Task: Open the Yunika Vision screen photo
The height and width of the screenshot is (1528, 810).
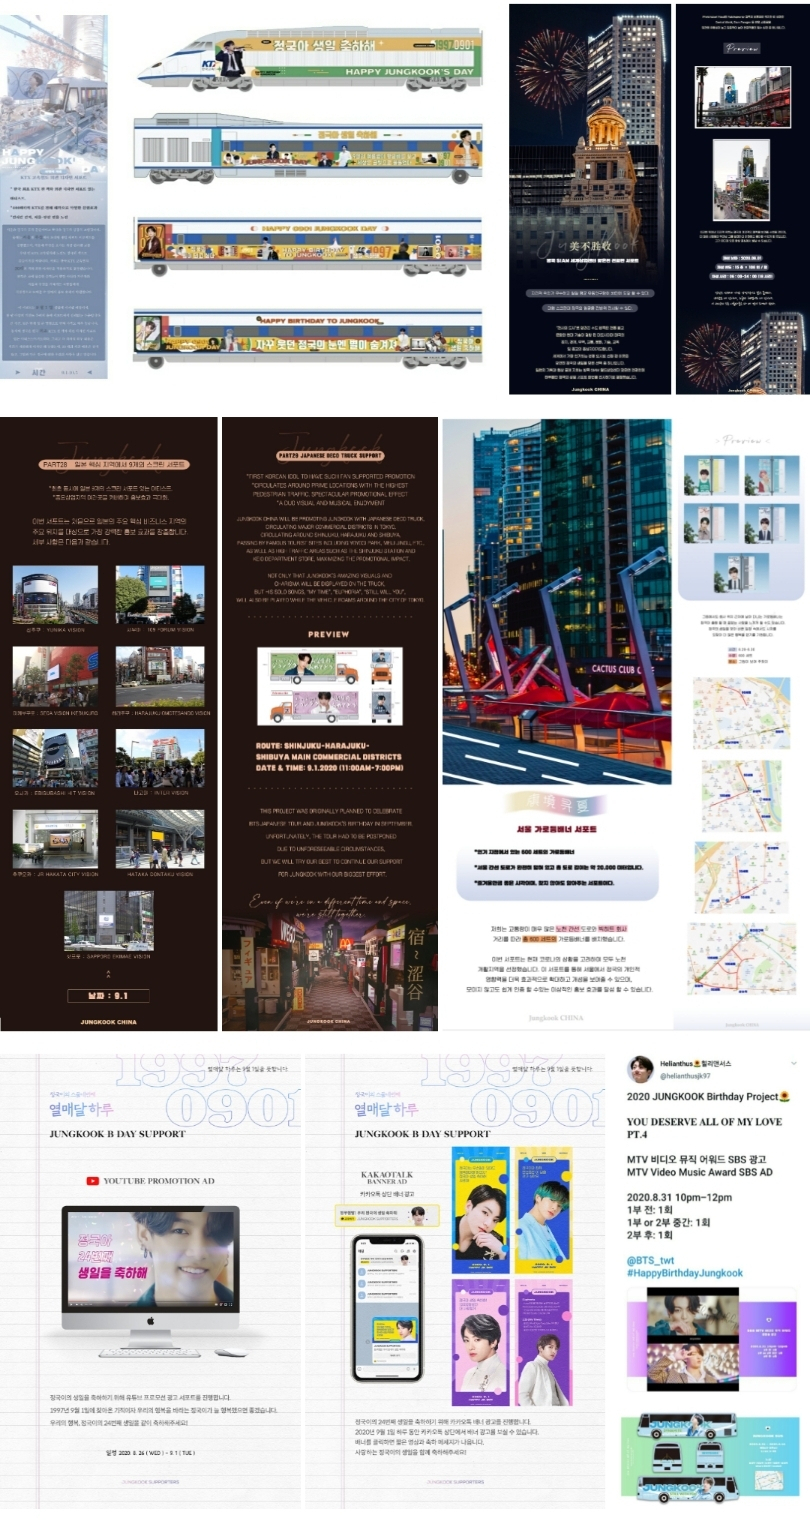Action: pos(55,594)
